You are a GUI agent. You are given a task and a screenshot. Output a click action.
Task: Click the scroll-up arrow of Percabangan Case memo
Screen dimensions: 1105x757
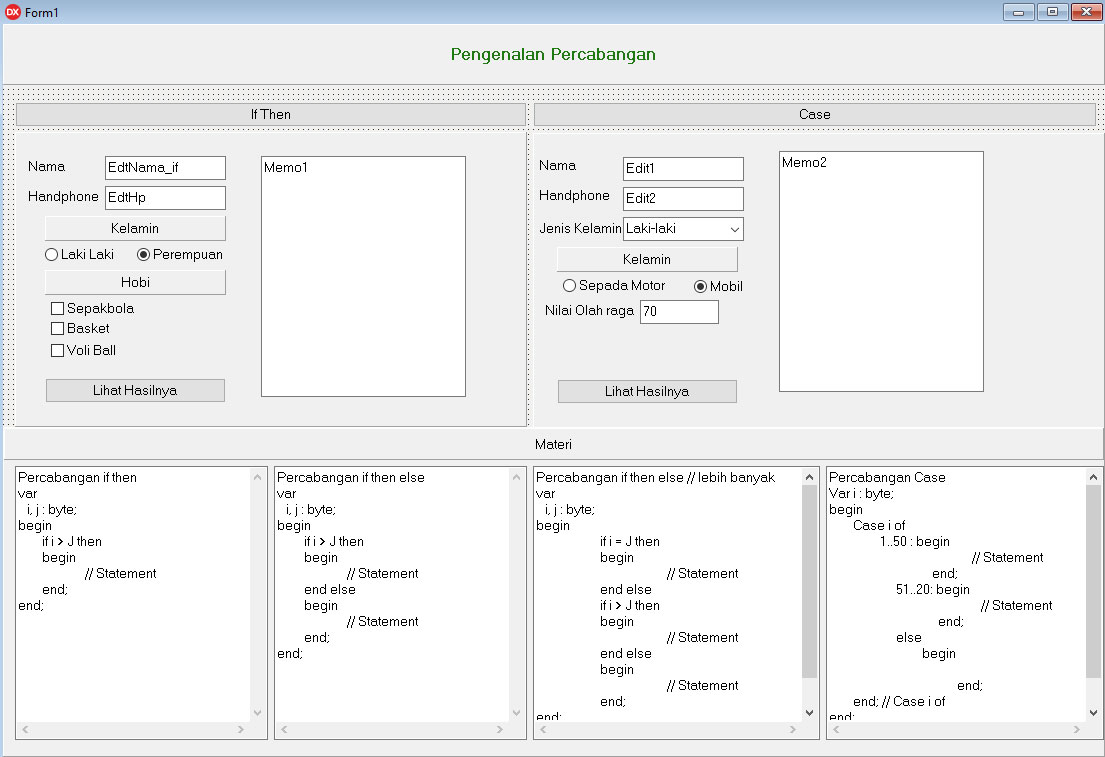coord(1094,477)
